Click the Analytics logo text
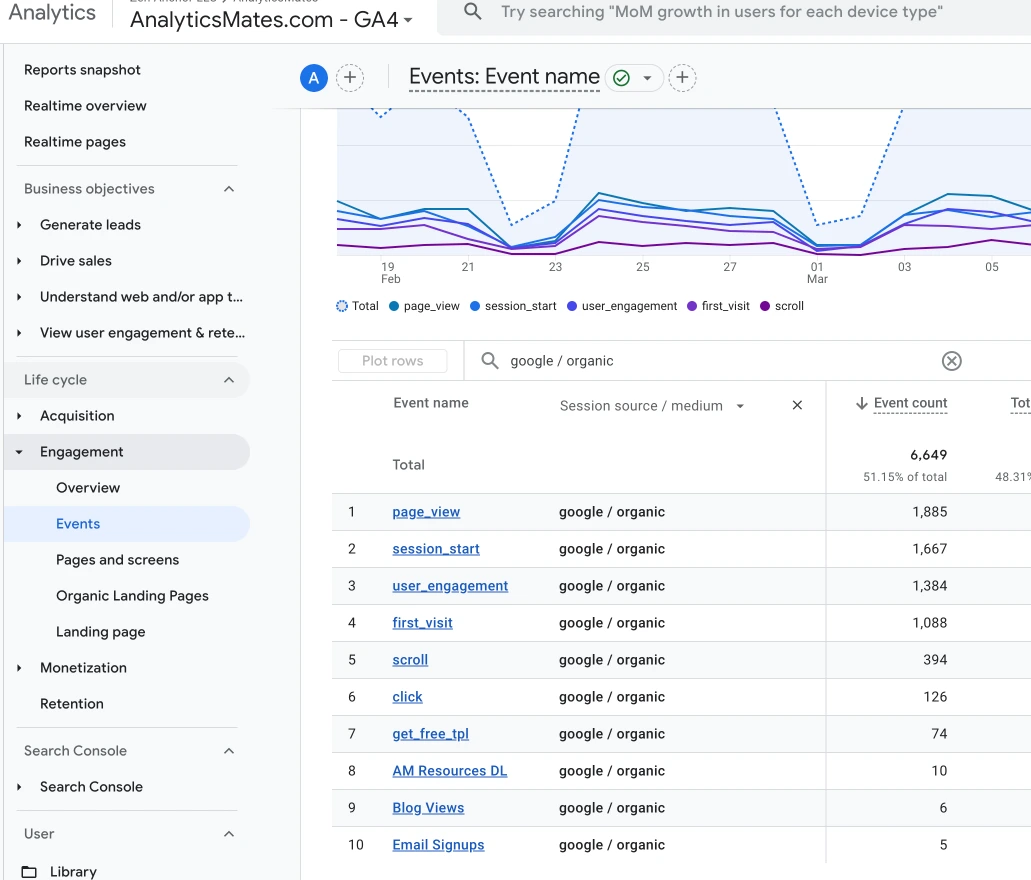 (52, 12)
